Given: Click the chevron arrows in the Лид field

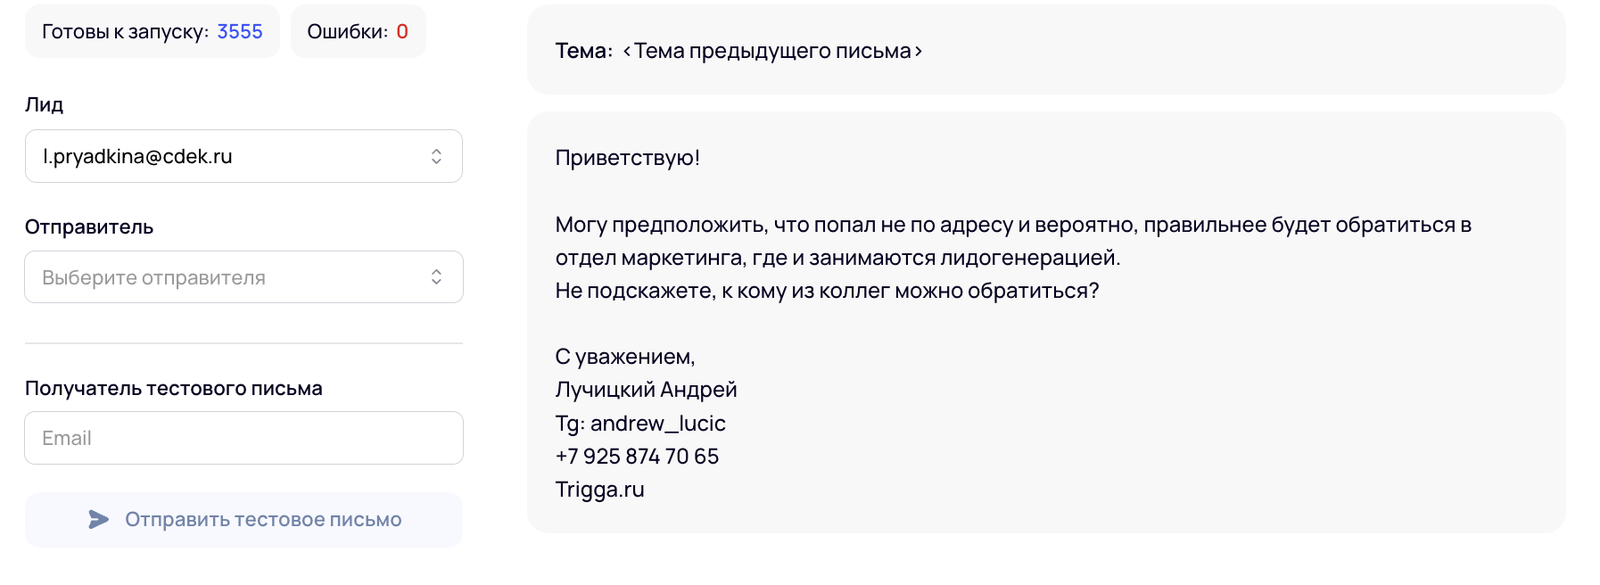Looking at the screenshot, I should pos(436,156).
